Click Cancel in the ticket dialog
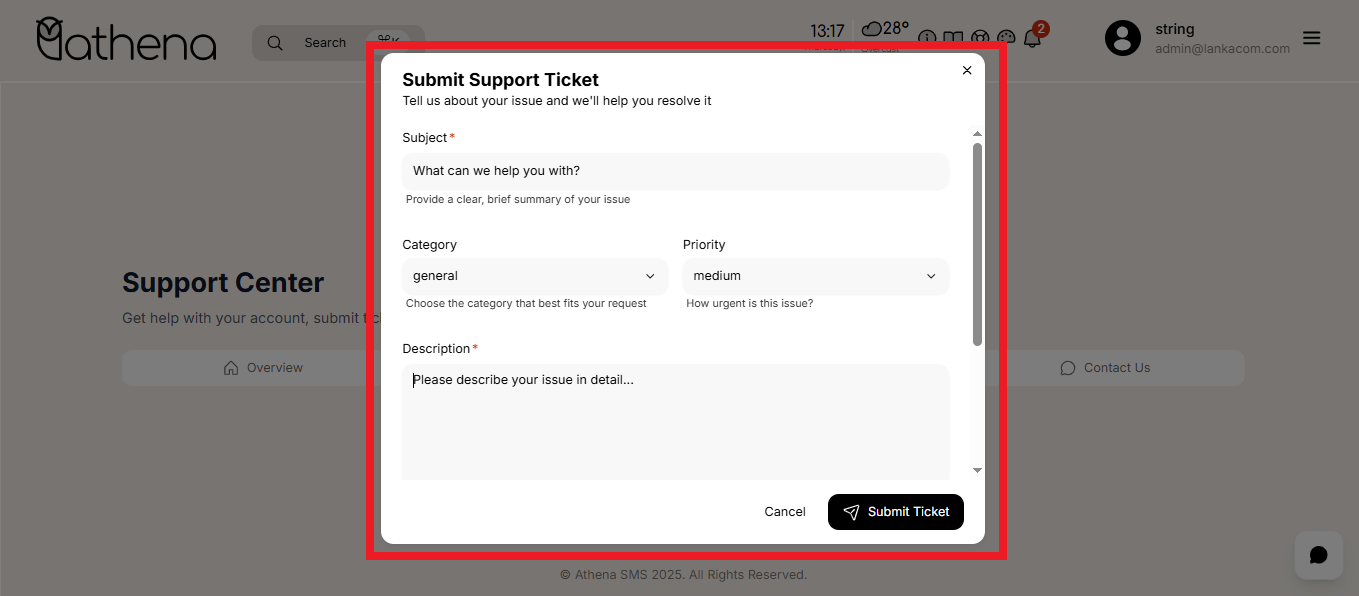The width and height of the screenshot is (1359, 596). click(x=784, y=512)
